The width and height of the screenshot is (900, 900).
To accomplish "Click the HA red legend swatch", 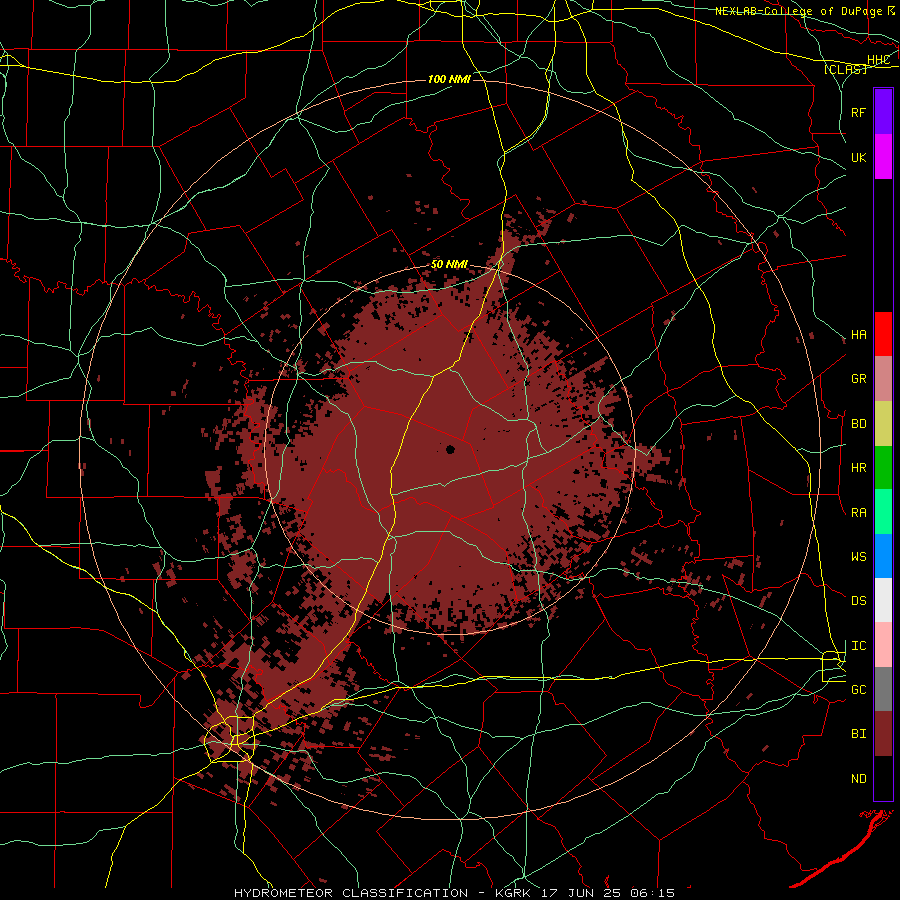I will pos(883,334).
